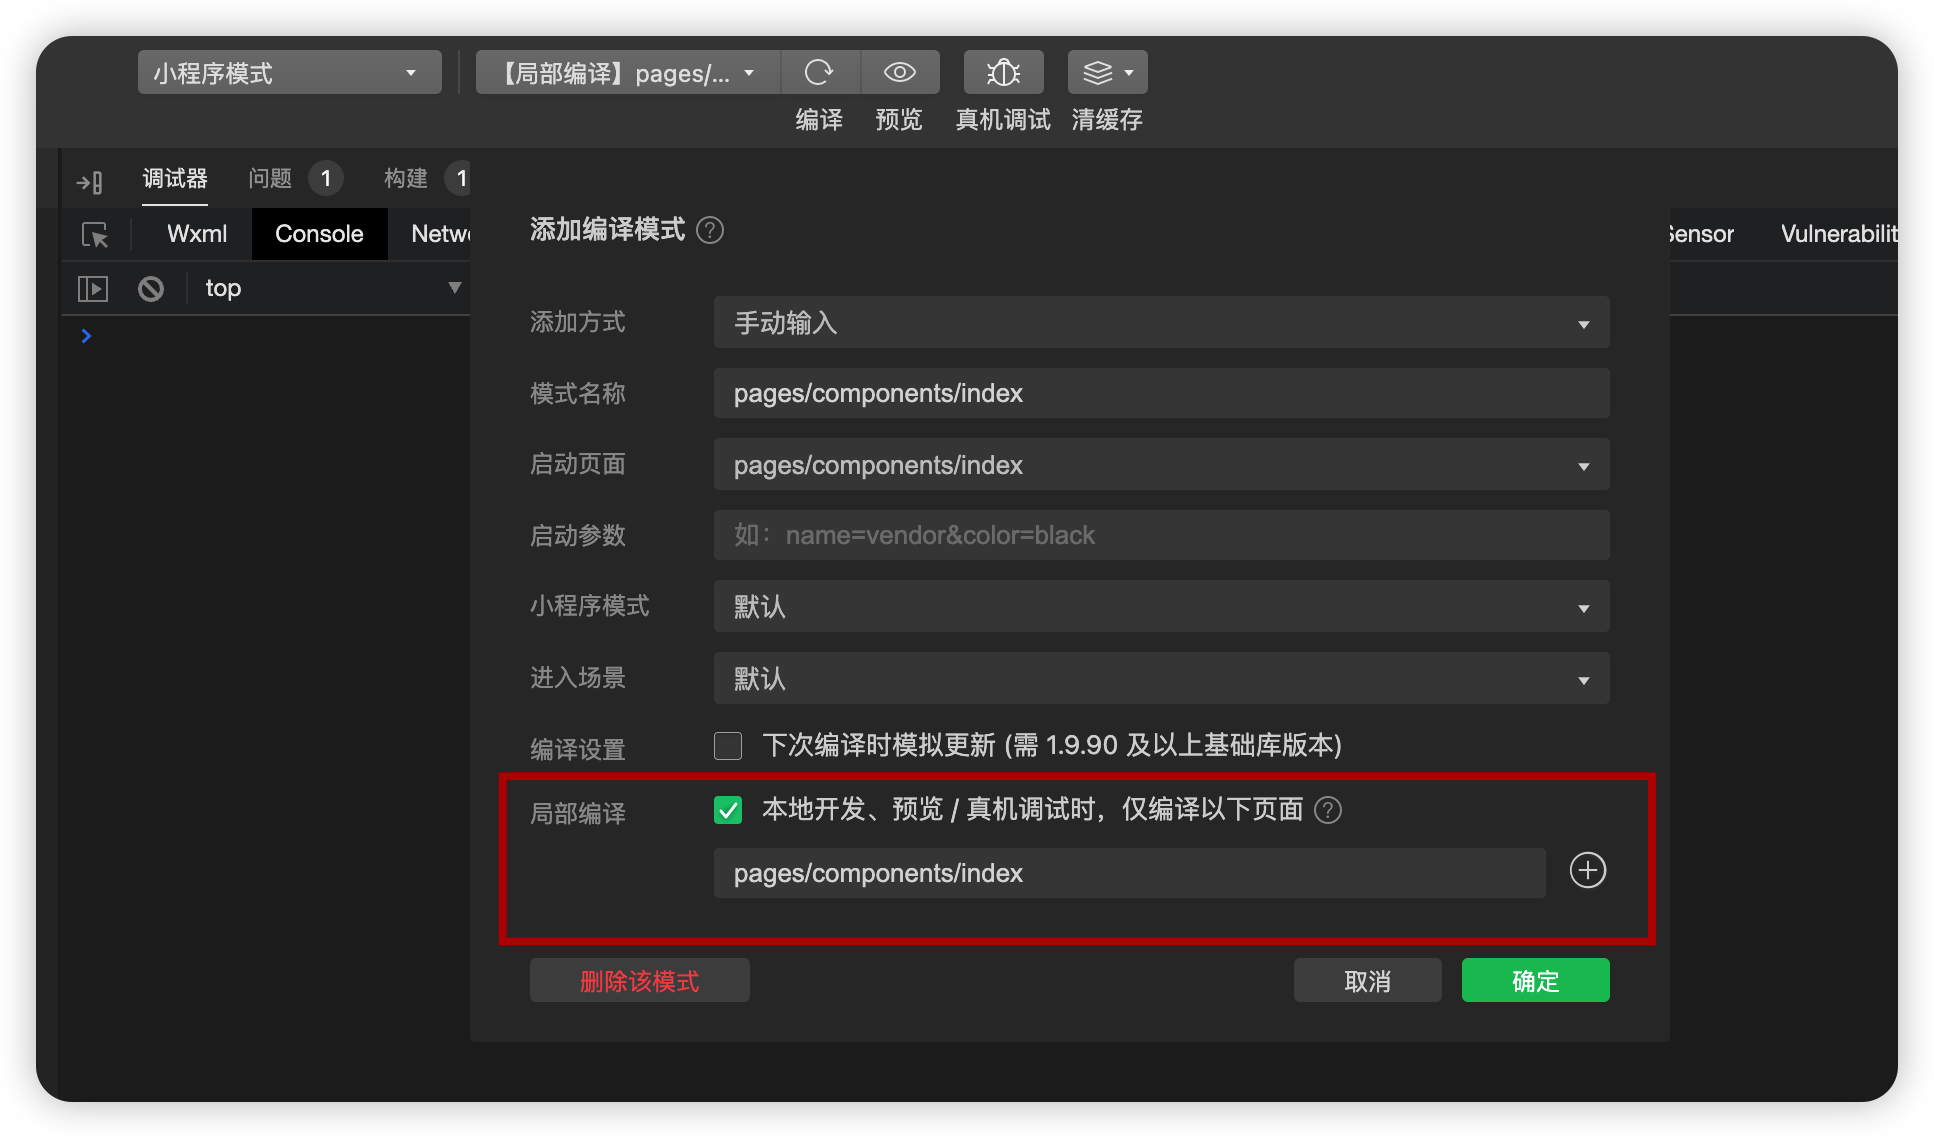Enable 下次编译时模拟更新 checkbox
The height and width of the screenshot is (1138, 1934).
pos(728,746)
